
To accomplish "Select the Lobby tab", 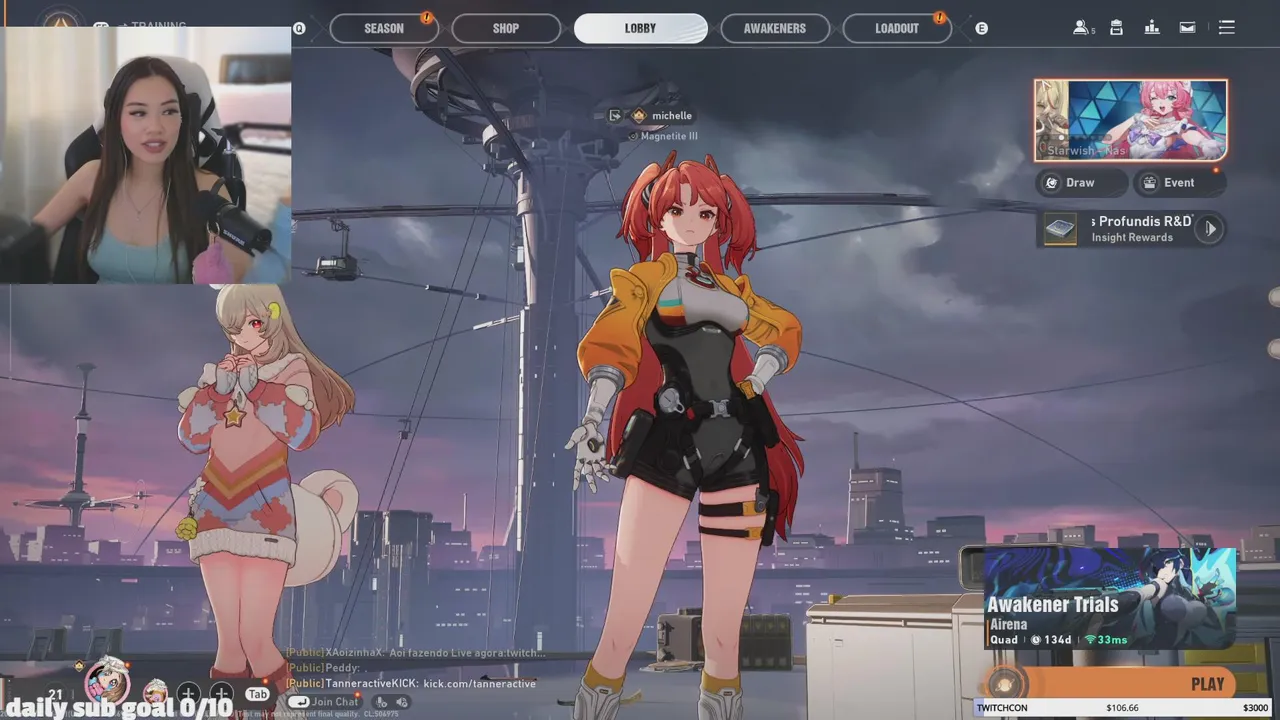I will click(640, 28).
